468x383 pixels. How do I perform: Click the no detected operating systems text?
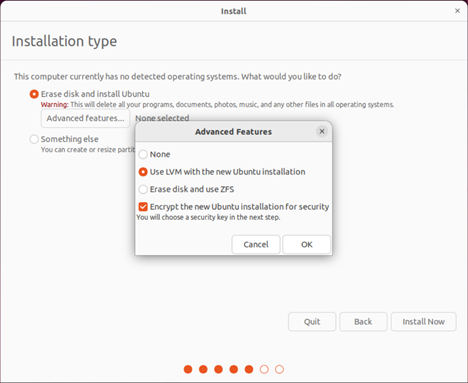tap(178, 77)
